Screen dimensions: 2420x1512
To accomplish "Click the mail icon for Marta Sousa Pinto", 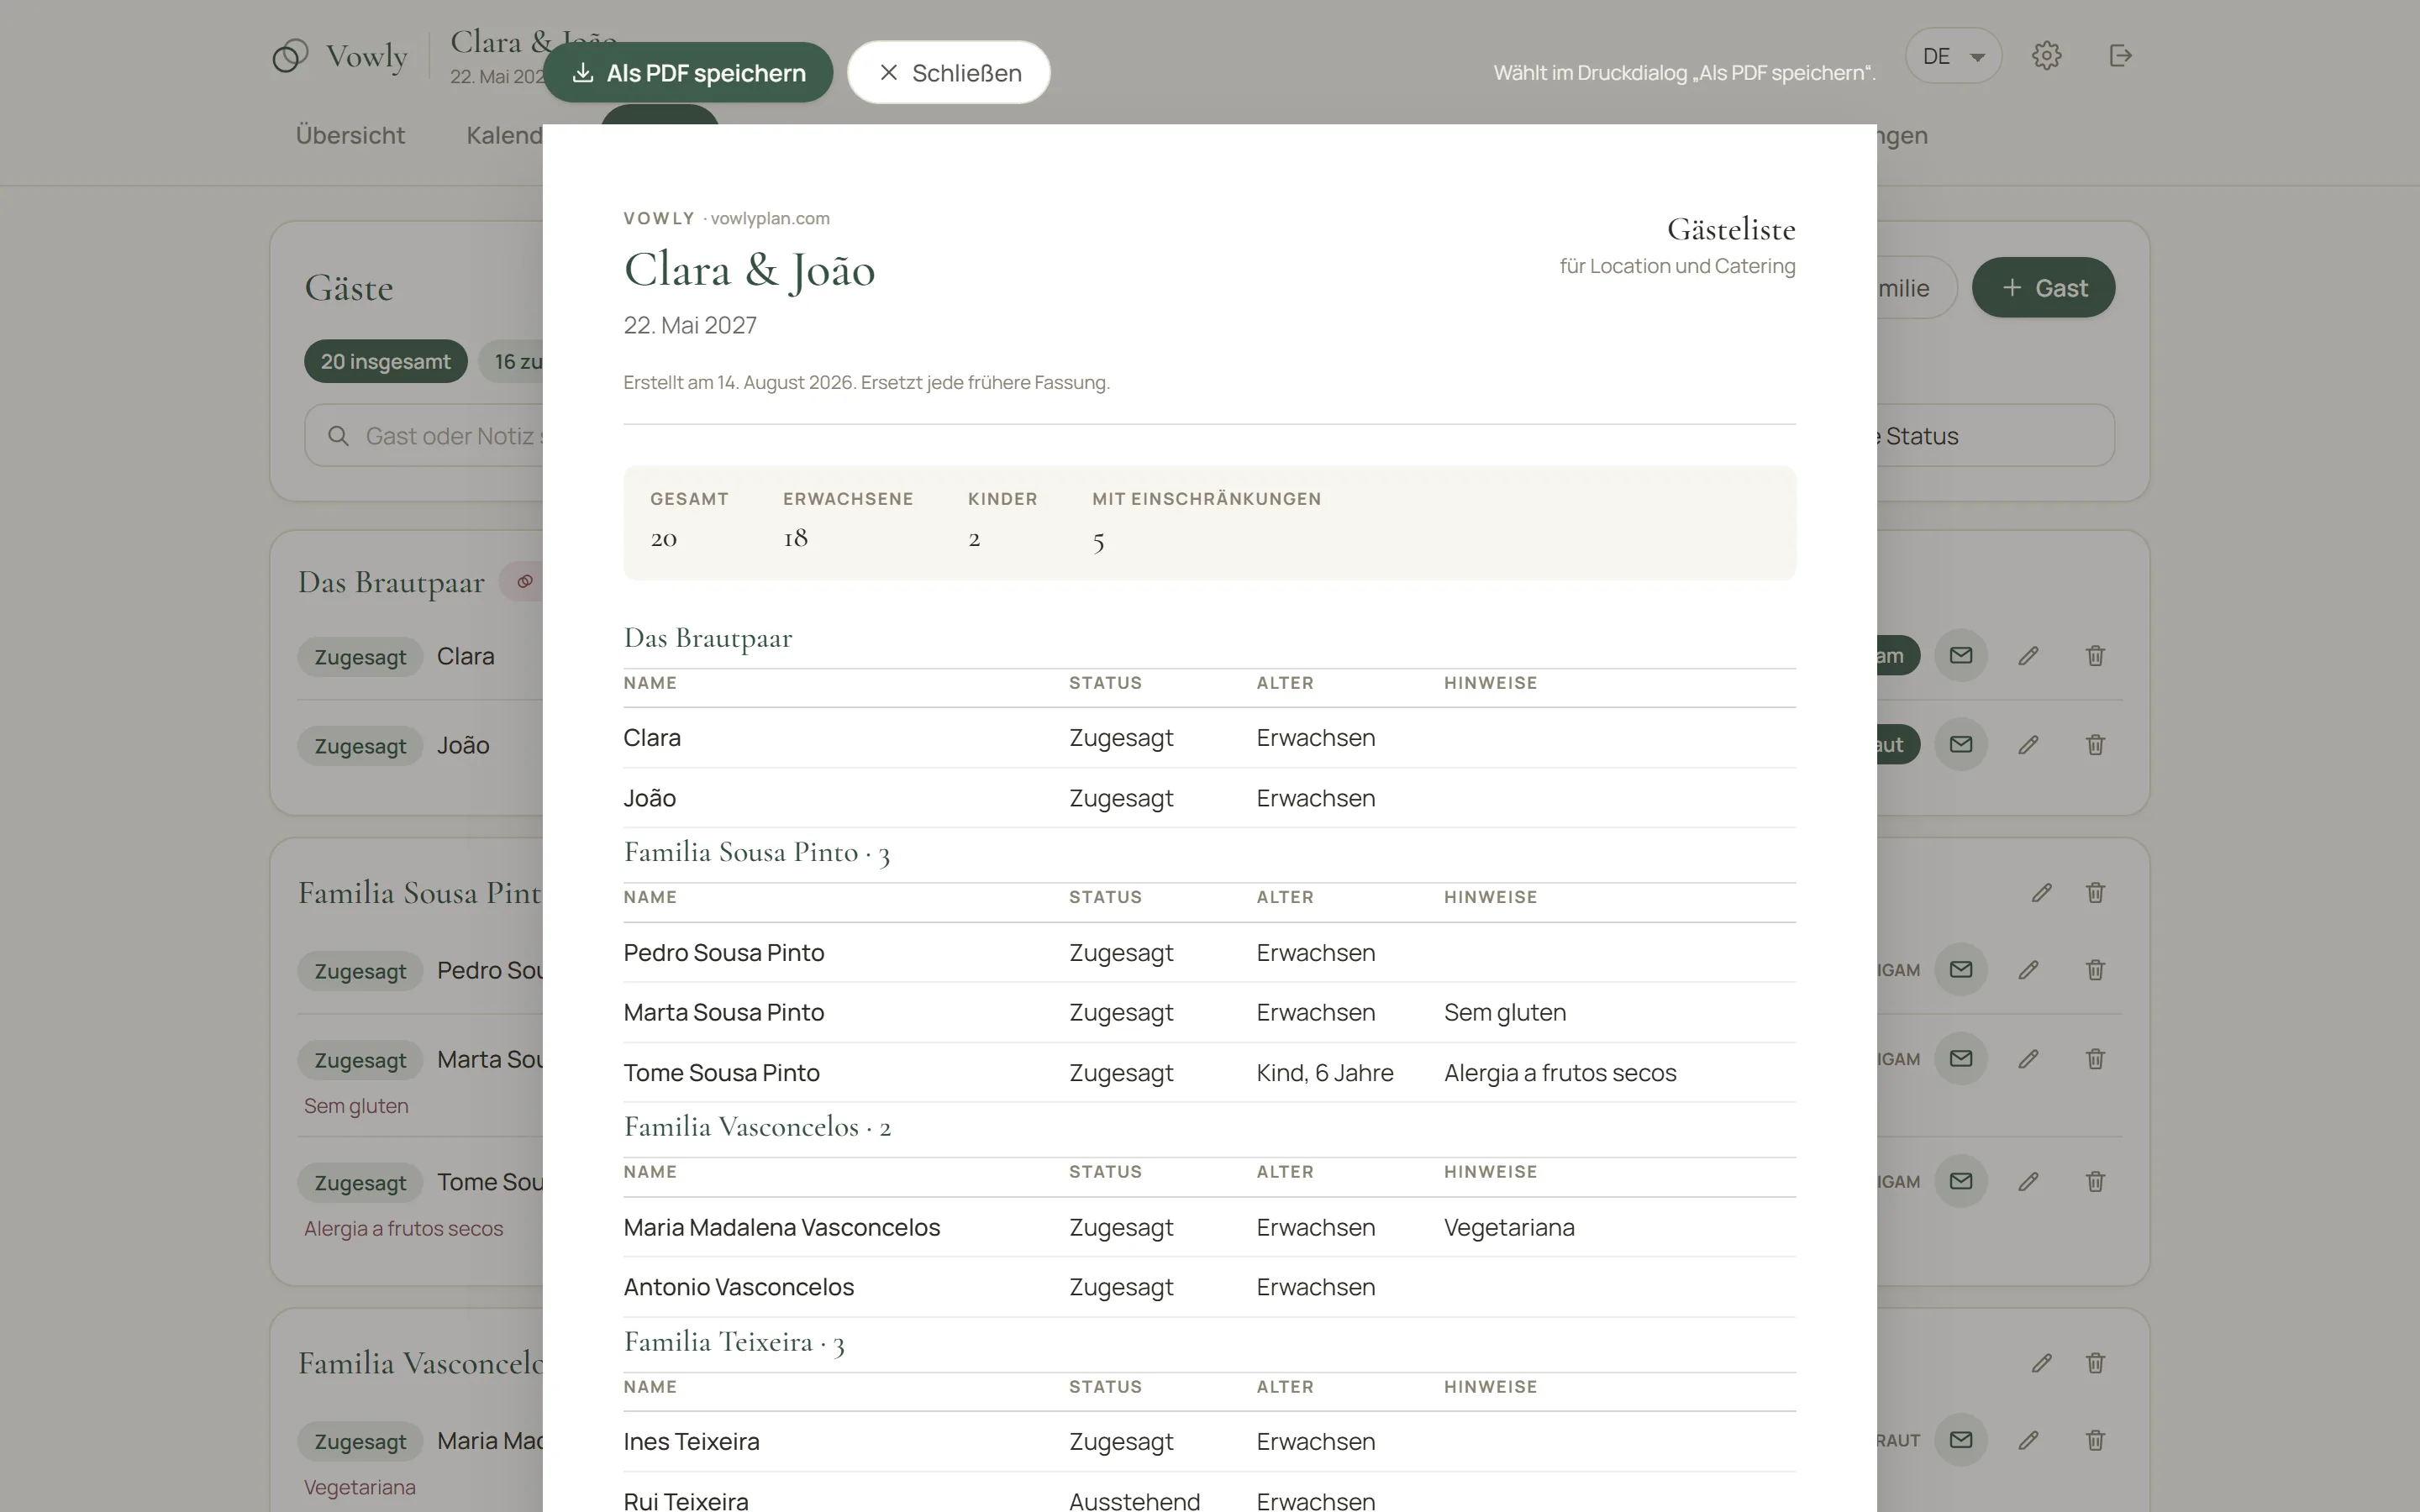I will point(1960,1058).
